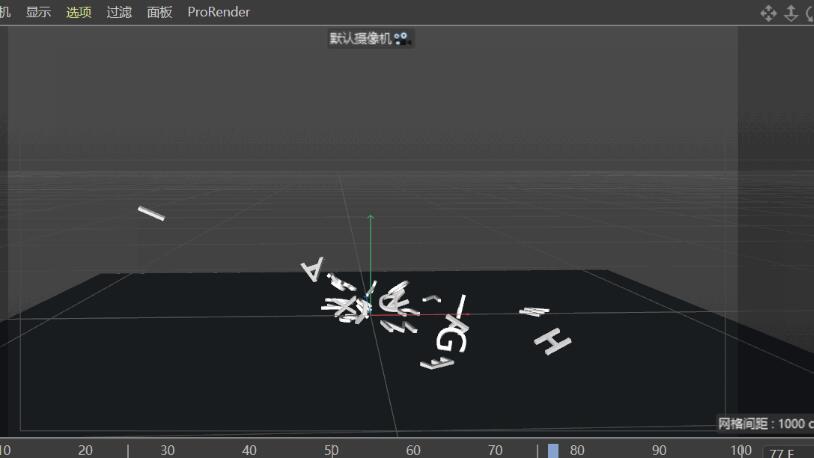Open the ProRender menu
The image size is (814, 458).
pos(219,12)
